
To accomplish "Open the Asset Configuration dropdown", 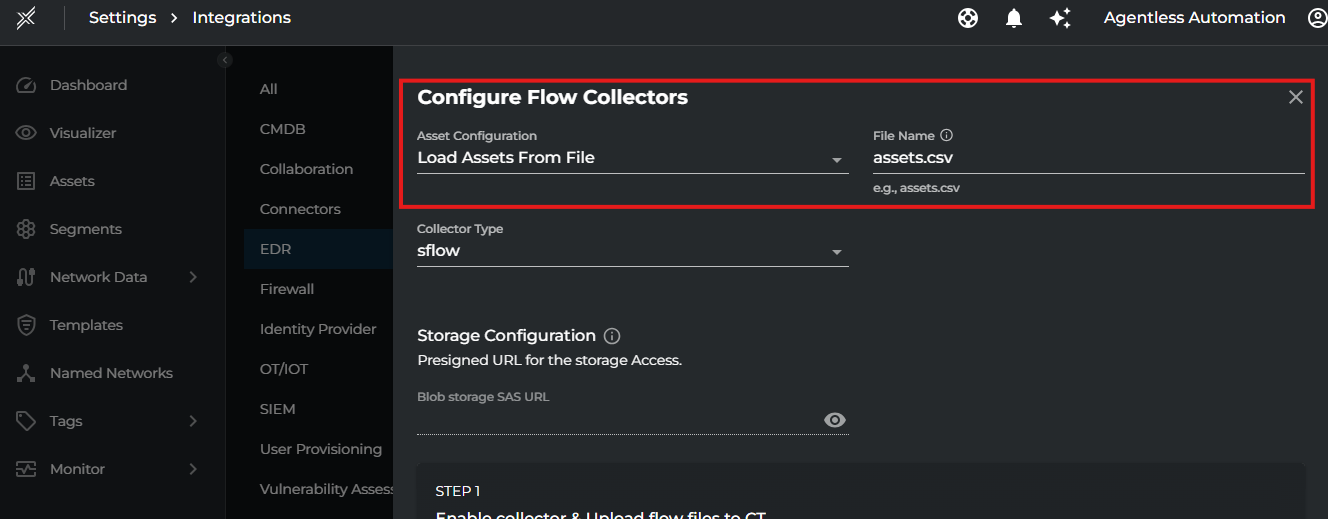I will [632, 158].
